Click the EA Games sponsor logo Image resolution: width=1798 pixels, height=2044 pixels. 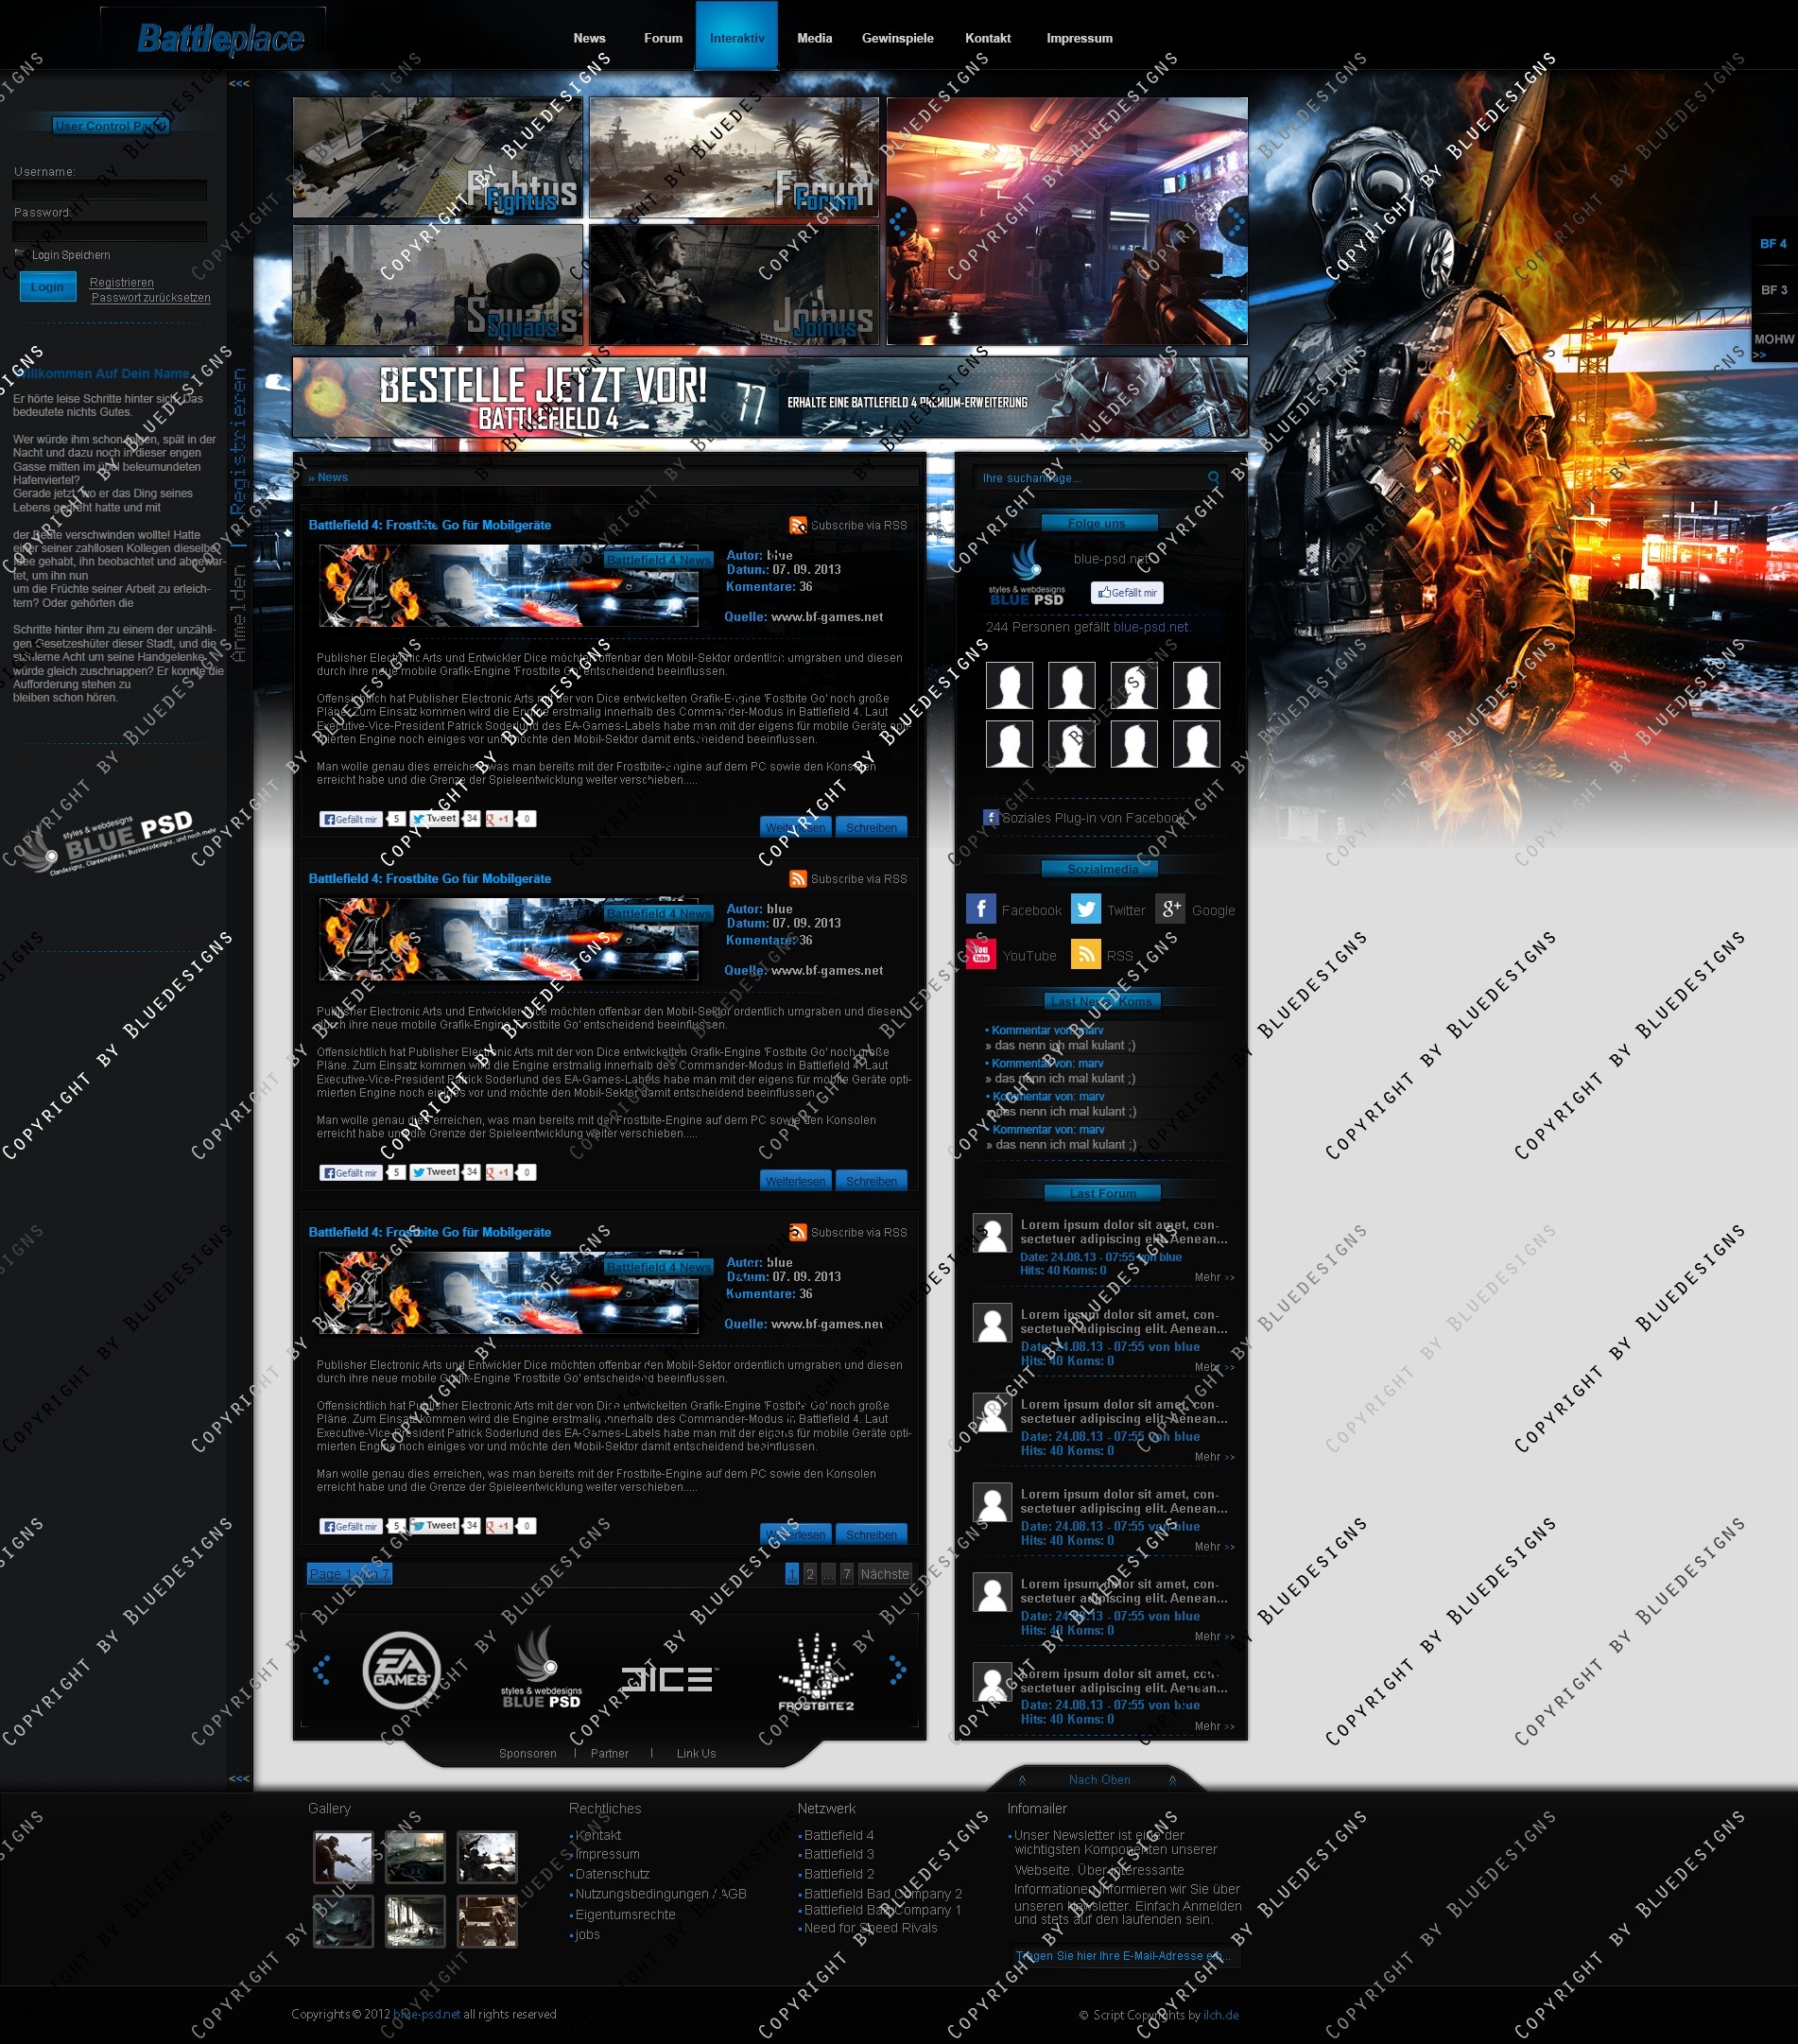click(x=401, y=1671)
